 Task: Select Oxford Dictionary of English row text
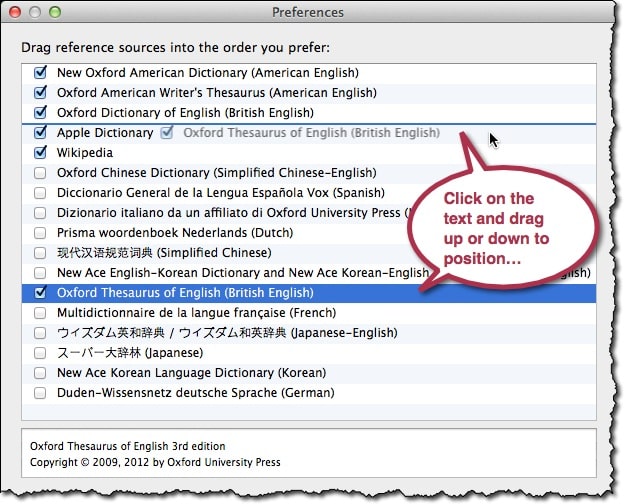point(185,113)
